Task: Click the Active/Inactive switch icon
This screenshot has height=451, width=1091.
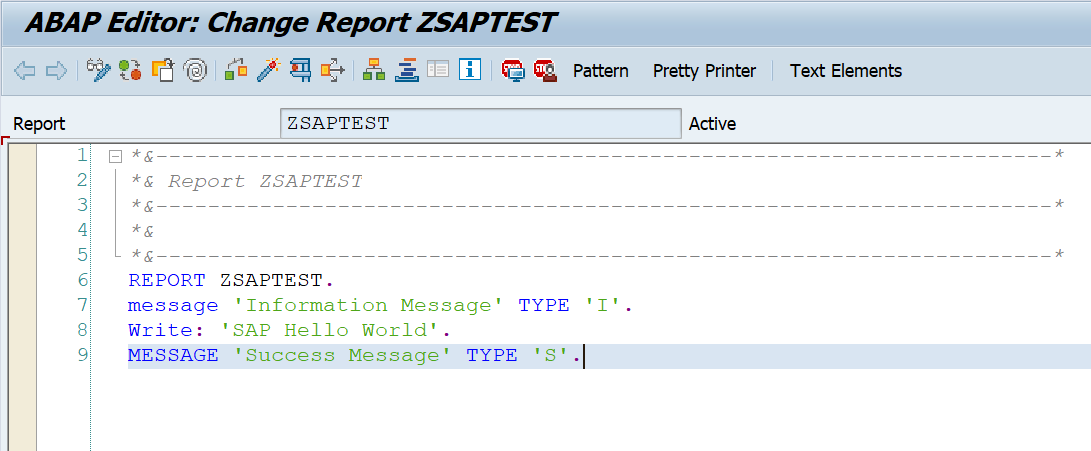Action: [x=130, y=70]
